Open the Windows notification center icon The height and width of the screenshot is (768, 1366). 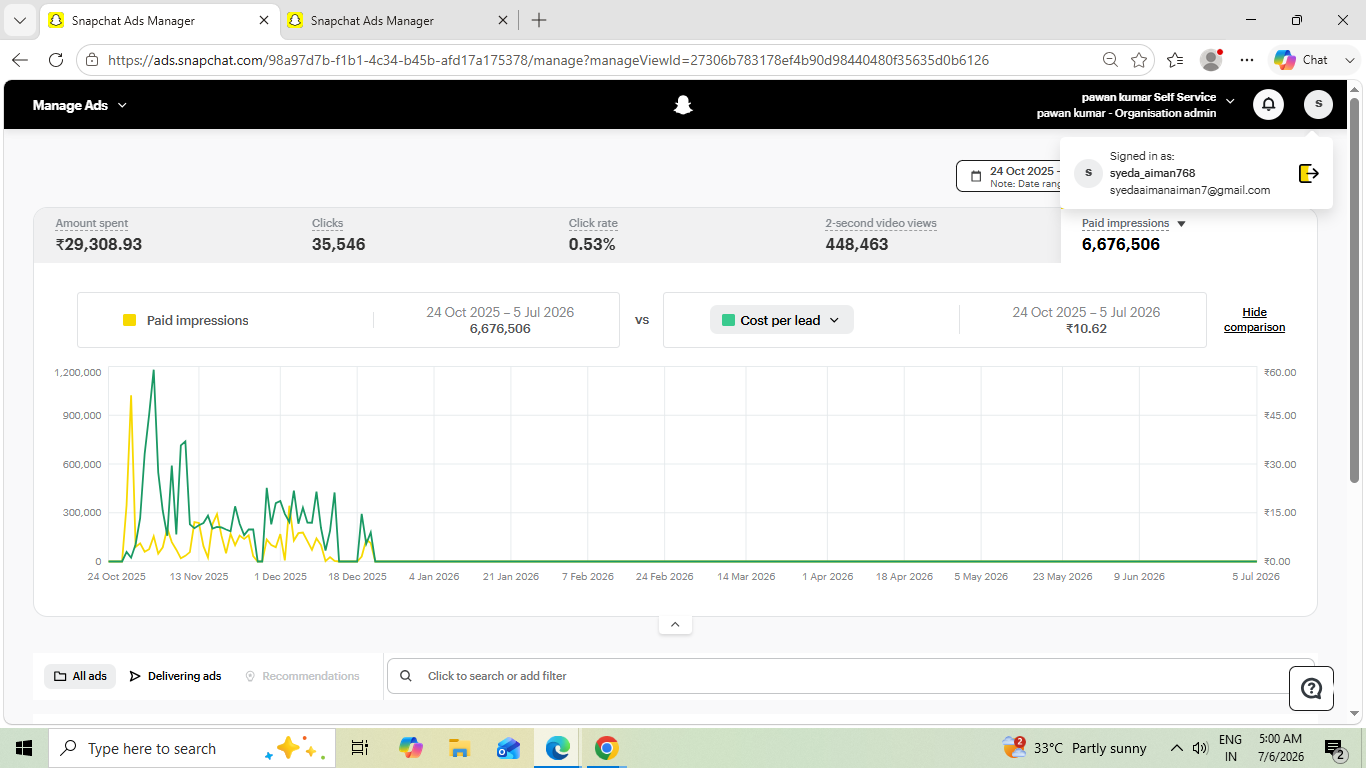1334,748
